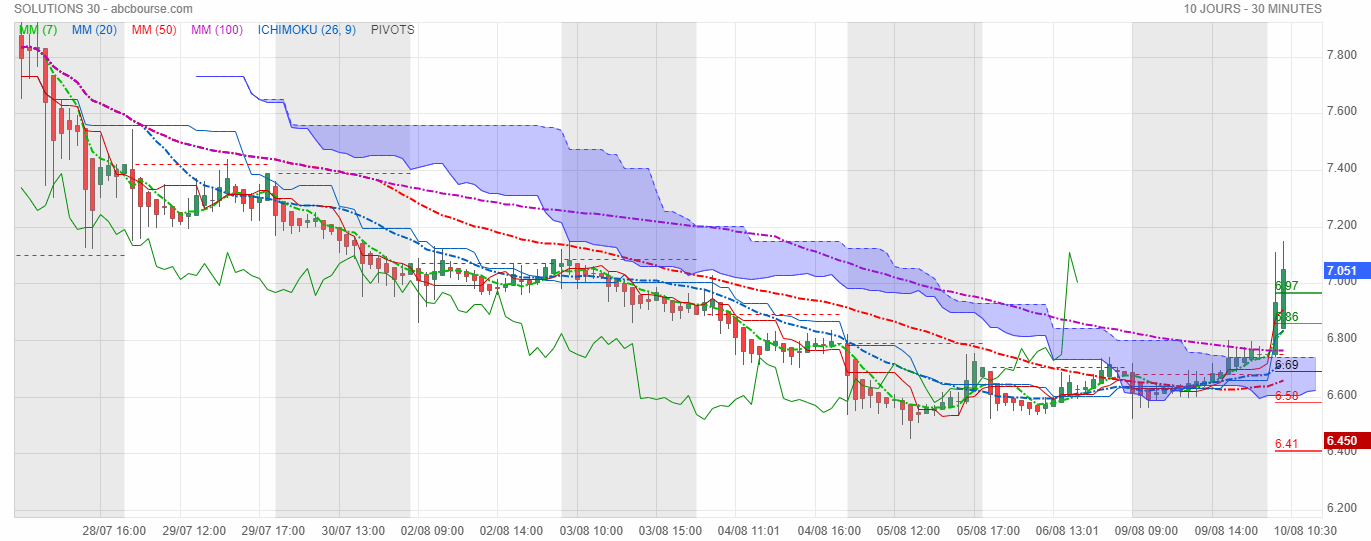Click the 06/08 13:01 time axis label
The image size is (1371, 541).
[x=1067, y=530]
